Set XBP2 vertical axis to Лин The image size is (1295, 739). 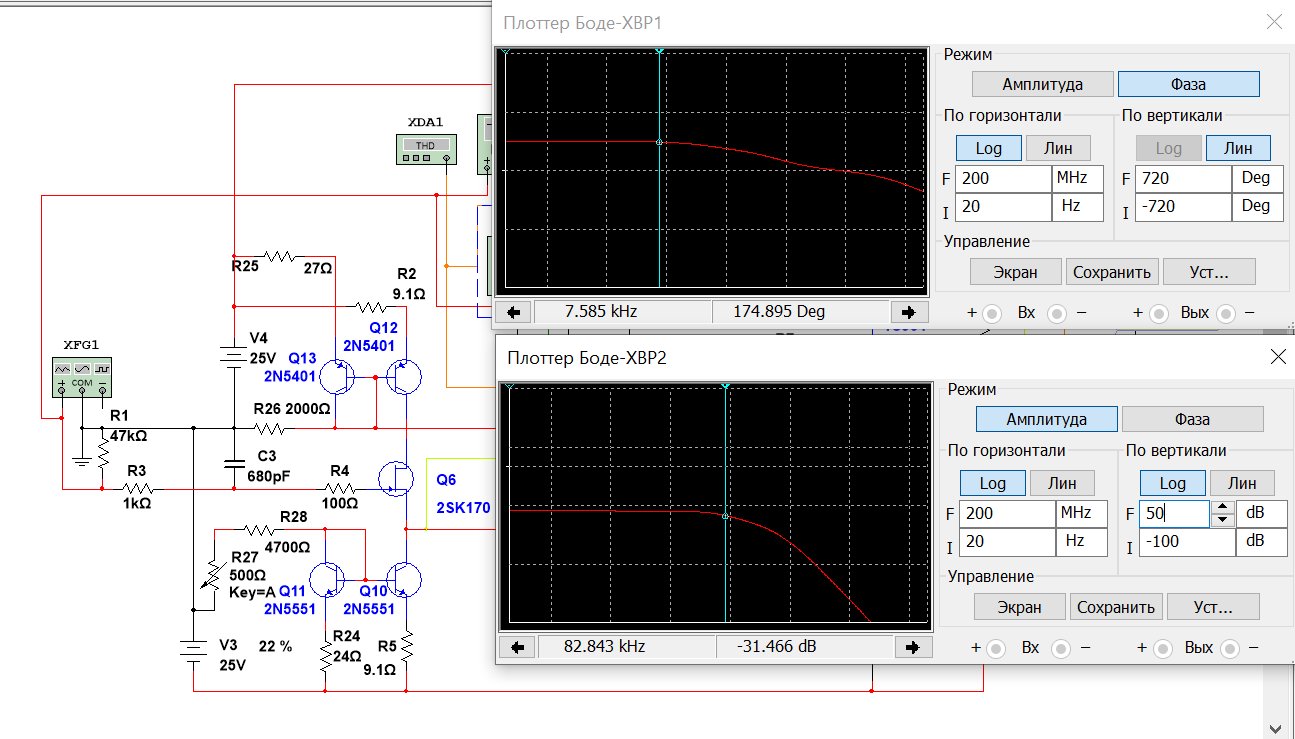pyautogui.click(x=1242, y=483)
